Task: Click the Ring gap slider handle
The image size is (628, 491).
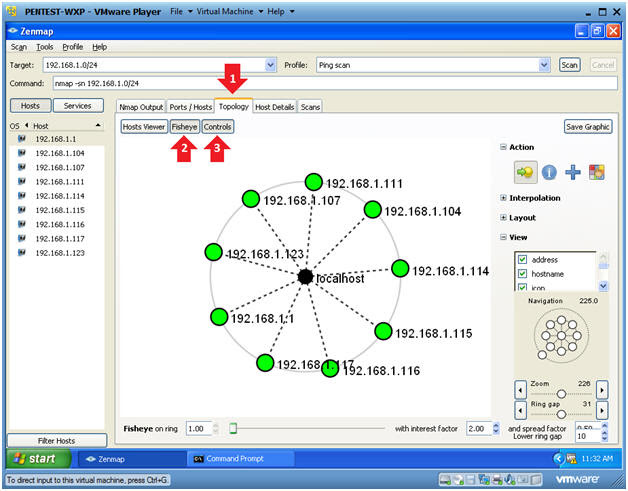Action: [561, 414]
